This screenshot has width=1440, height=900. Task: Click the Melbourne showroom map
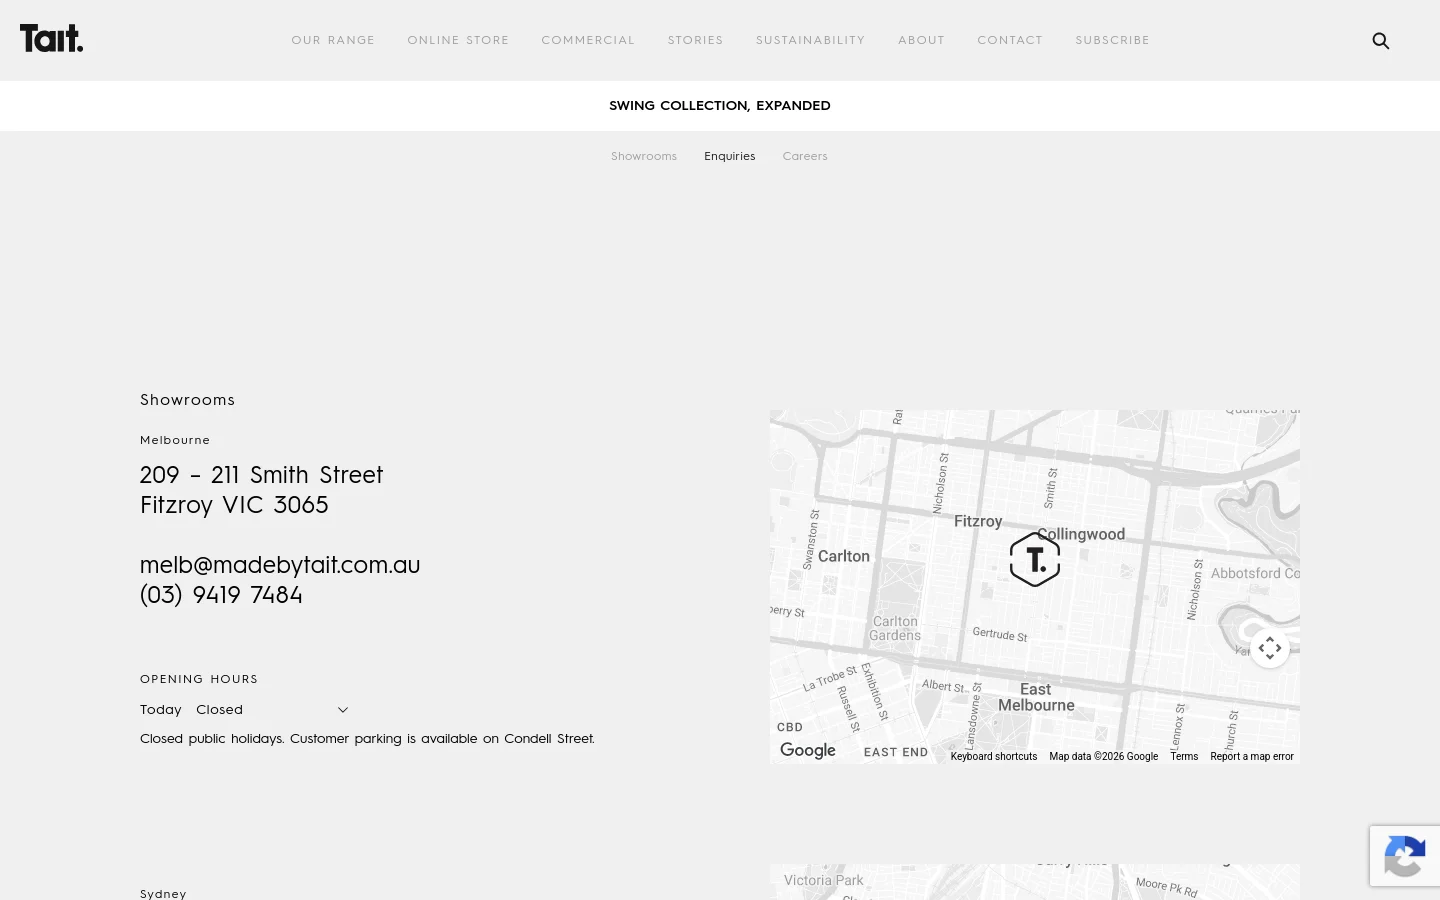tap(1035, 587)
